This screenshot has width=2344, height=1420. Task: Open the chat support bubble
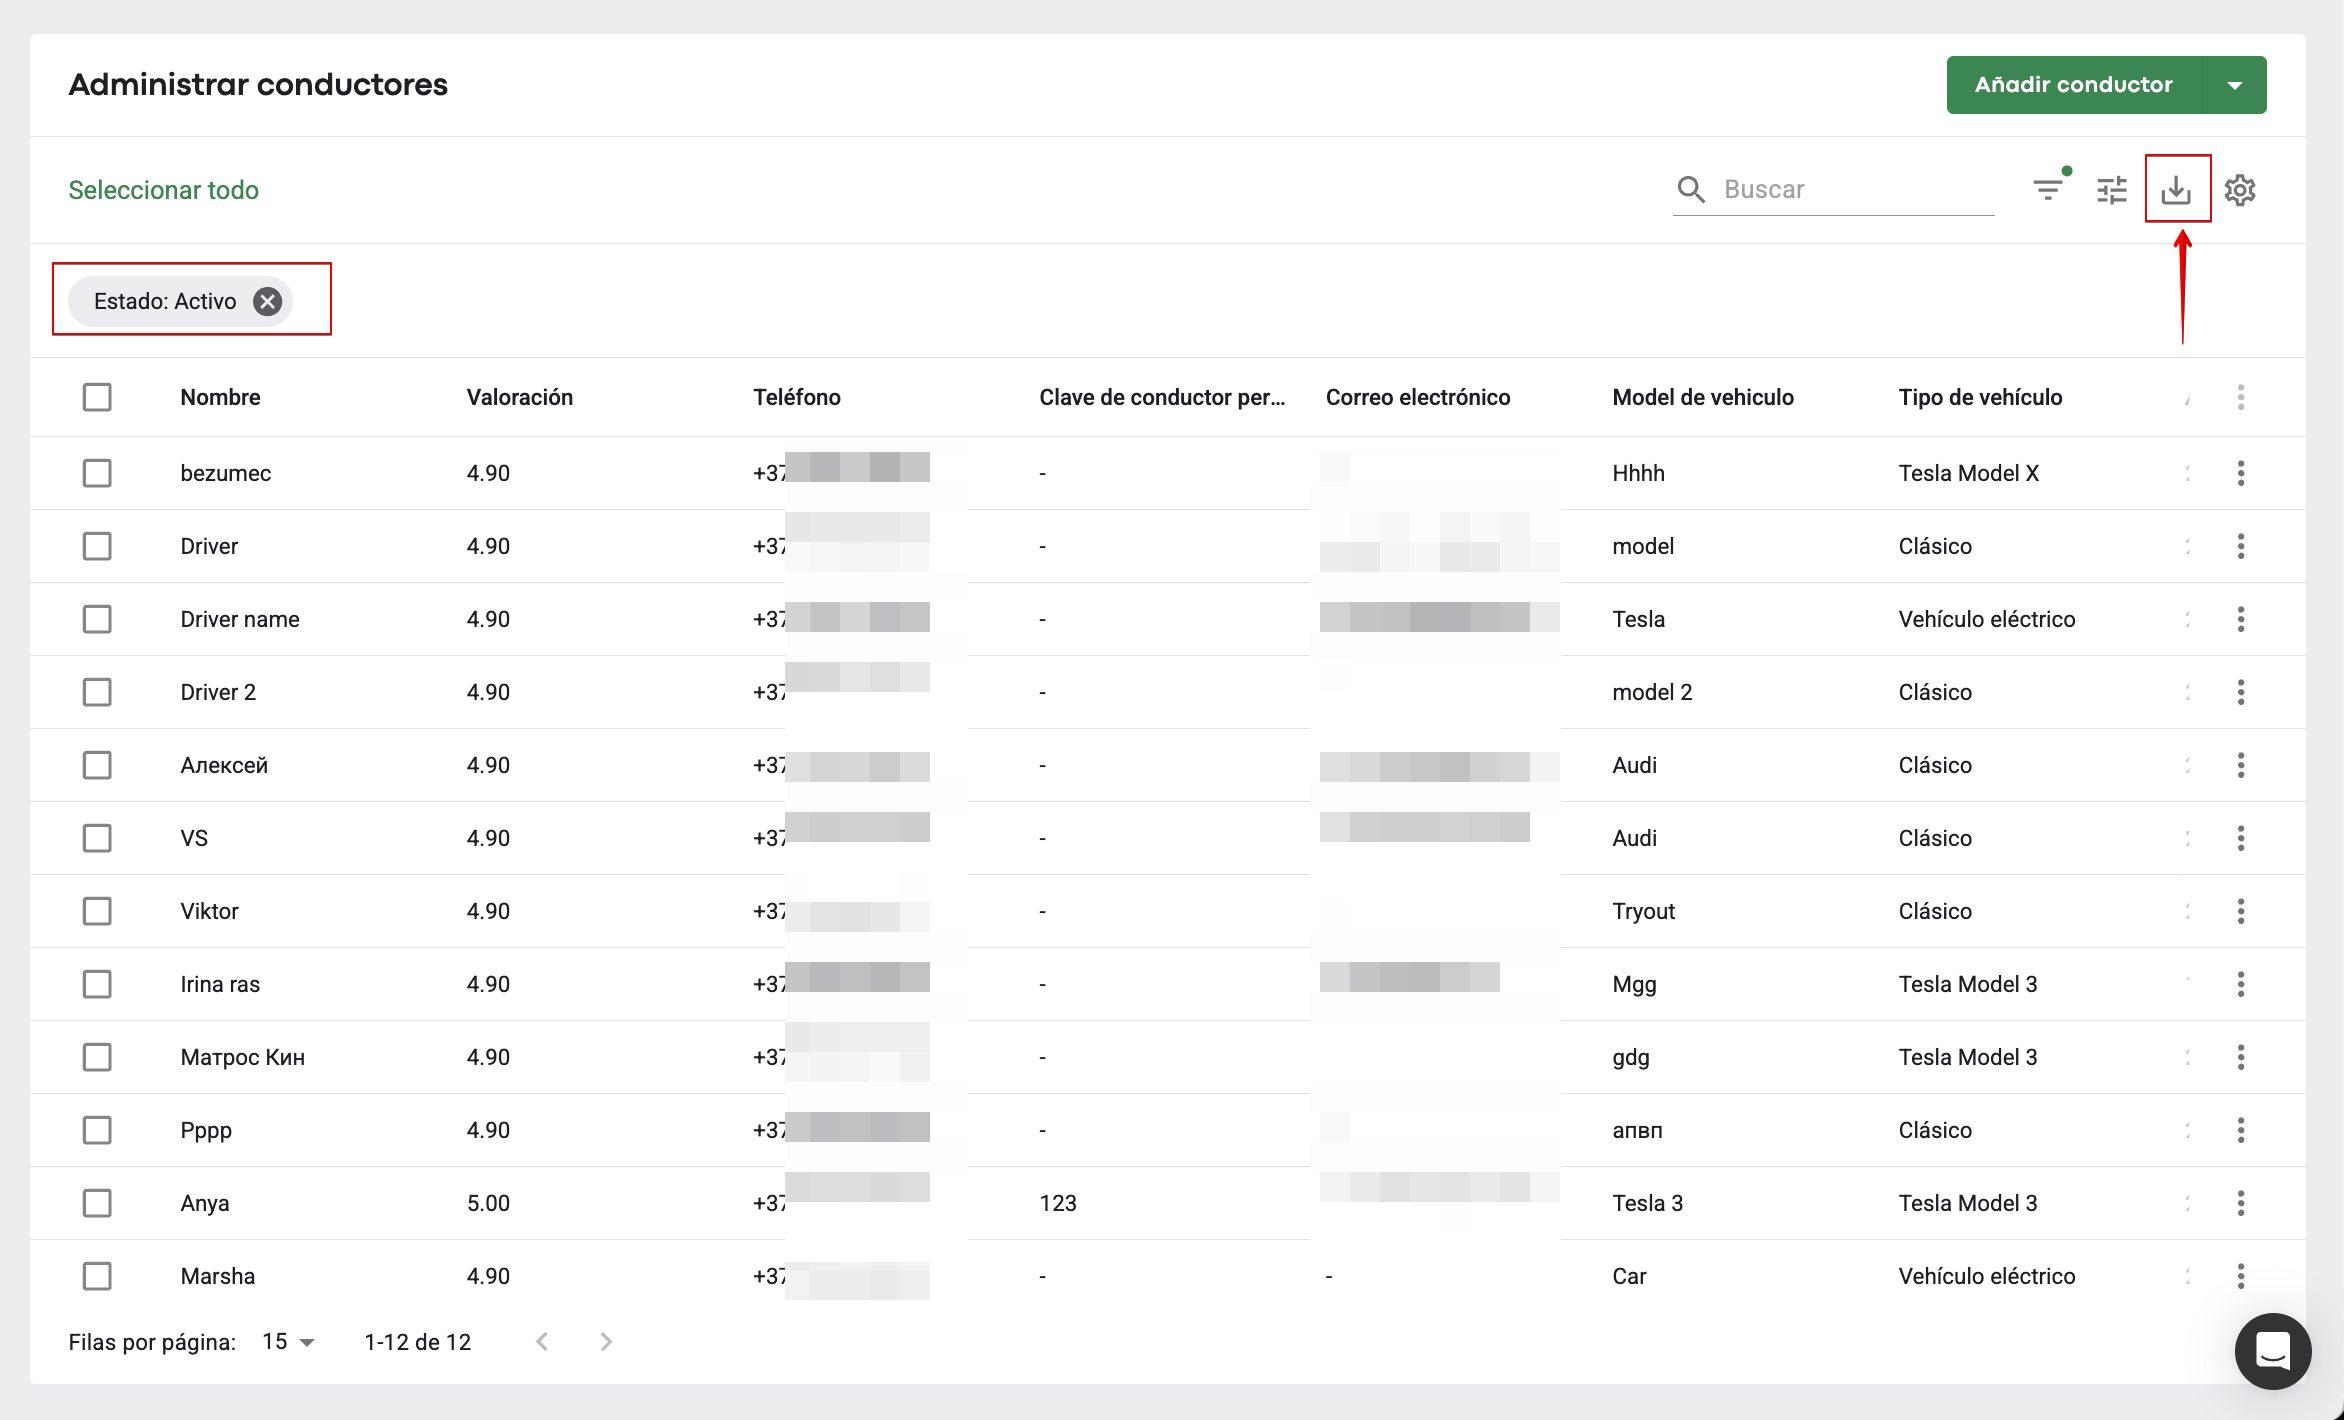(2272, 1351)
